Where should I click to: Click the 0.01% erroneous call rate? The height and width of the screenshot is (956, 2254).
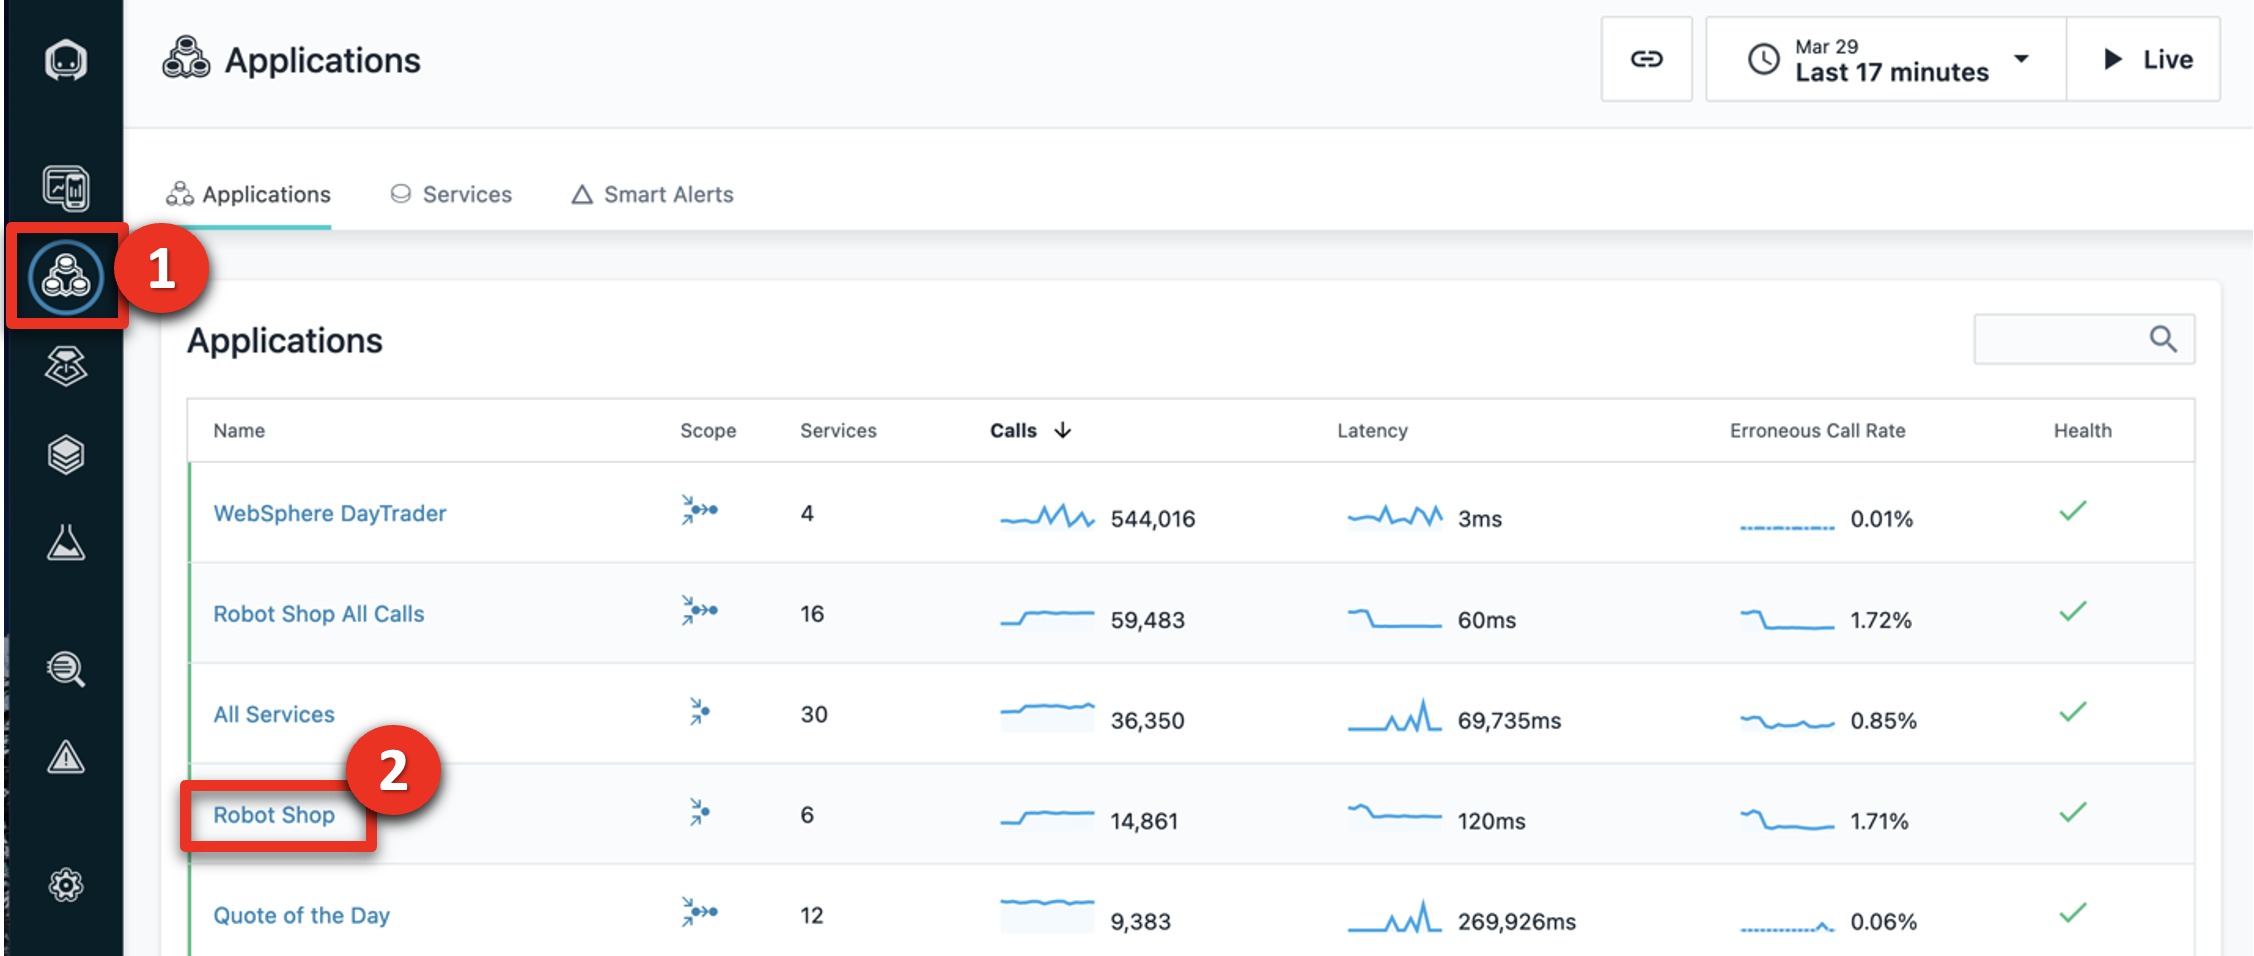[1881, 519]
